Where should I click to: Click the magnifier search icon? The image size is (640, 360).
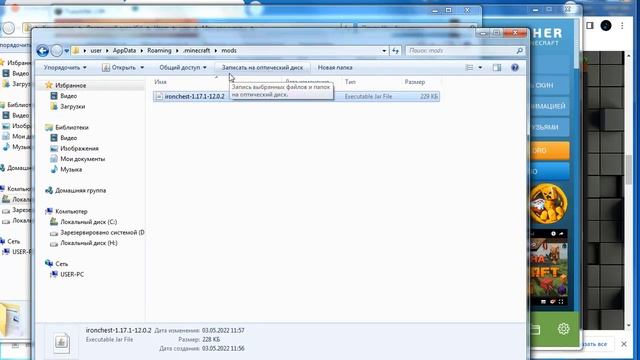(x=519, y=51)
